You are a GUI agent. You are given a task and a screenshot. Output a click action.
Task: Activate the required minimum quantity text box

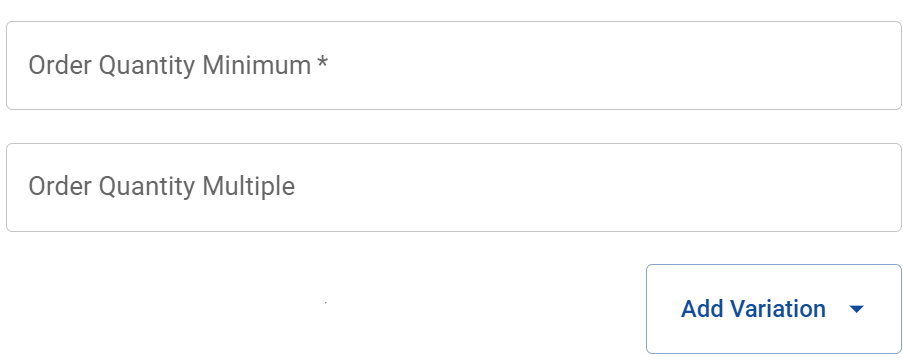click(x=454, y=66)
